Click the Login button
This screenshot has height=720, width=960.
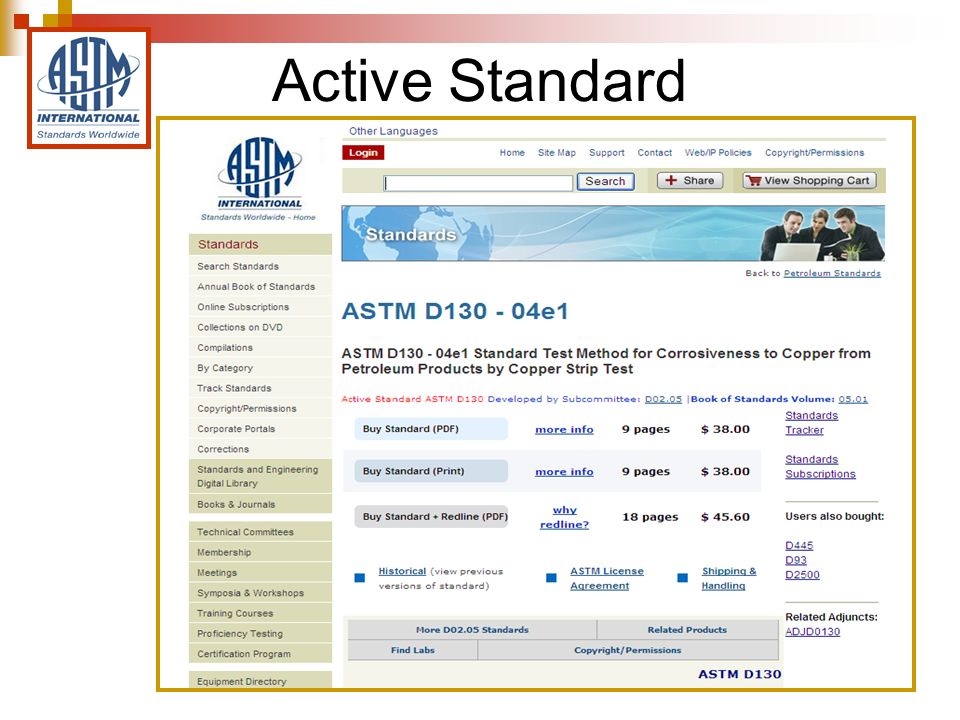tap(363, 152)
